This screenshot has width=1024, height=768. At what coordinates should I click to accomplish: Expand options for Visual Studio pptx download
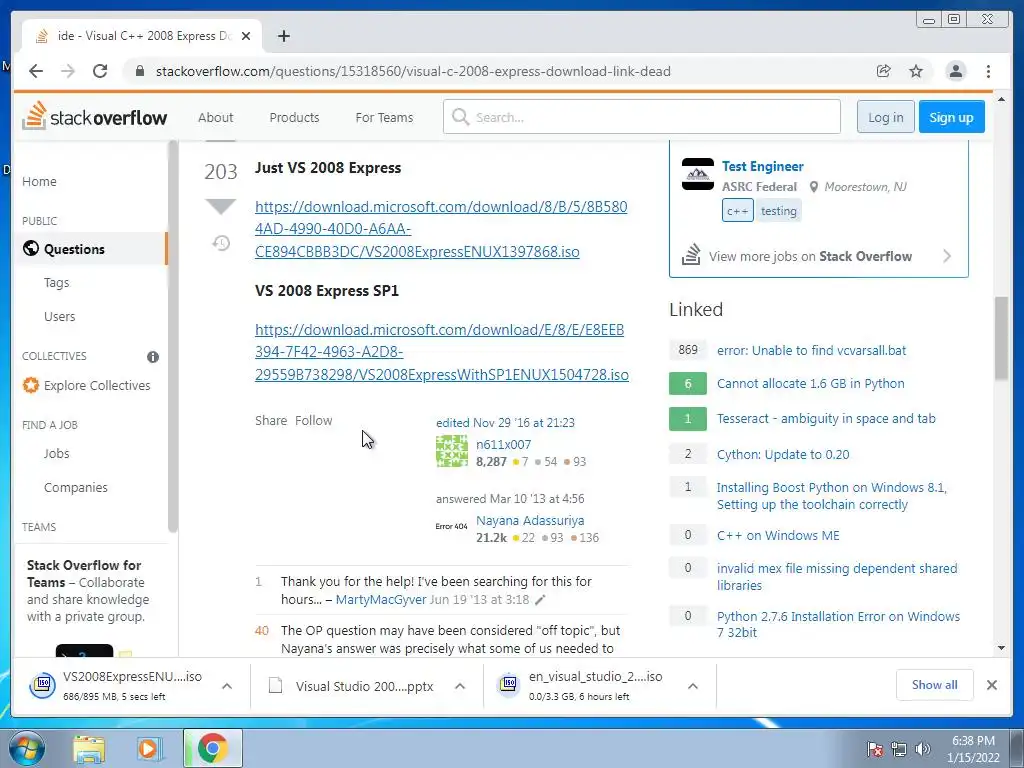coord(460,686)
